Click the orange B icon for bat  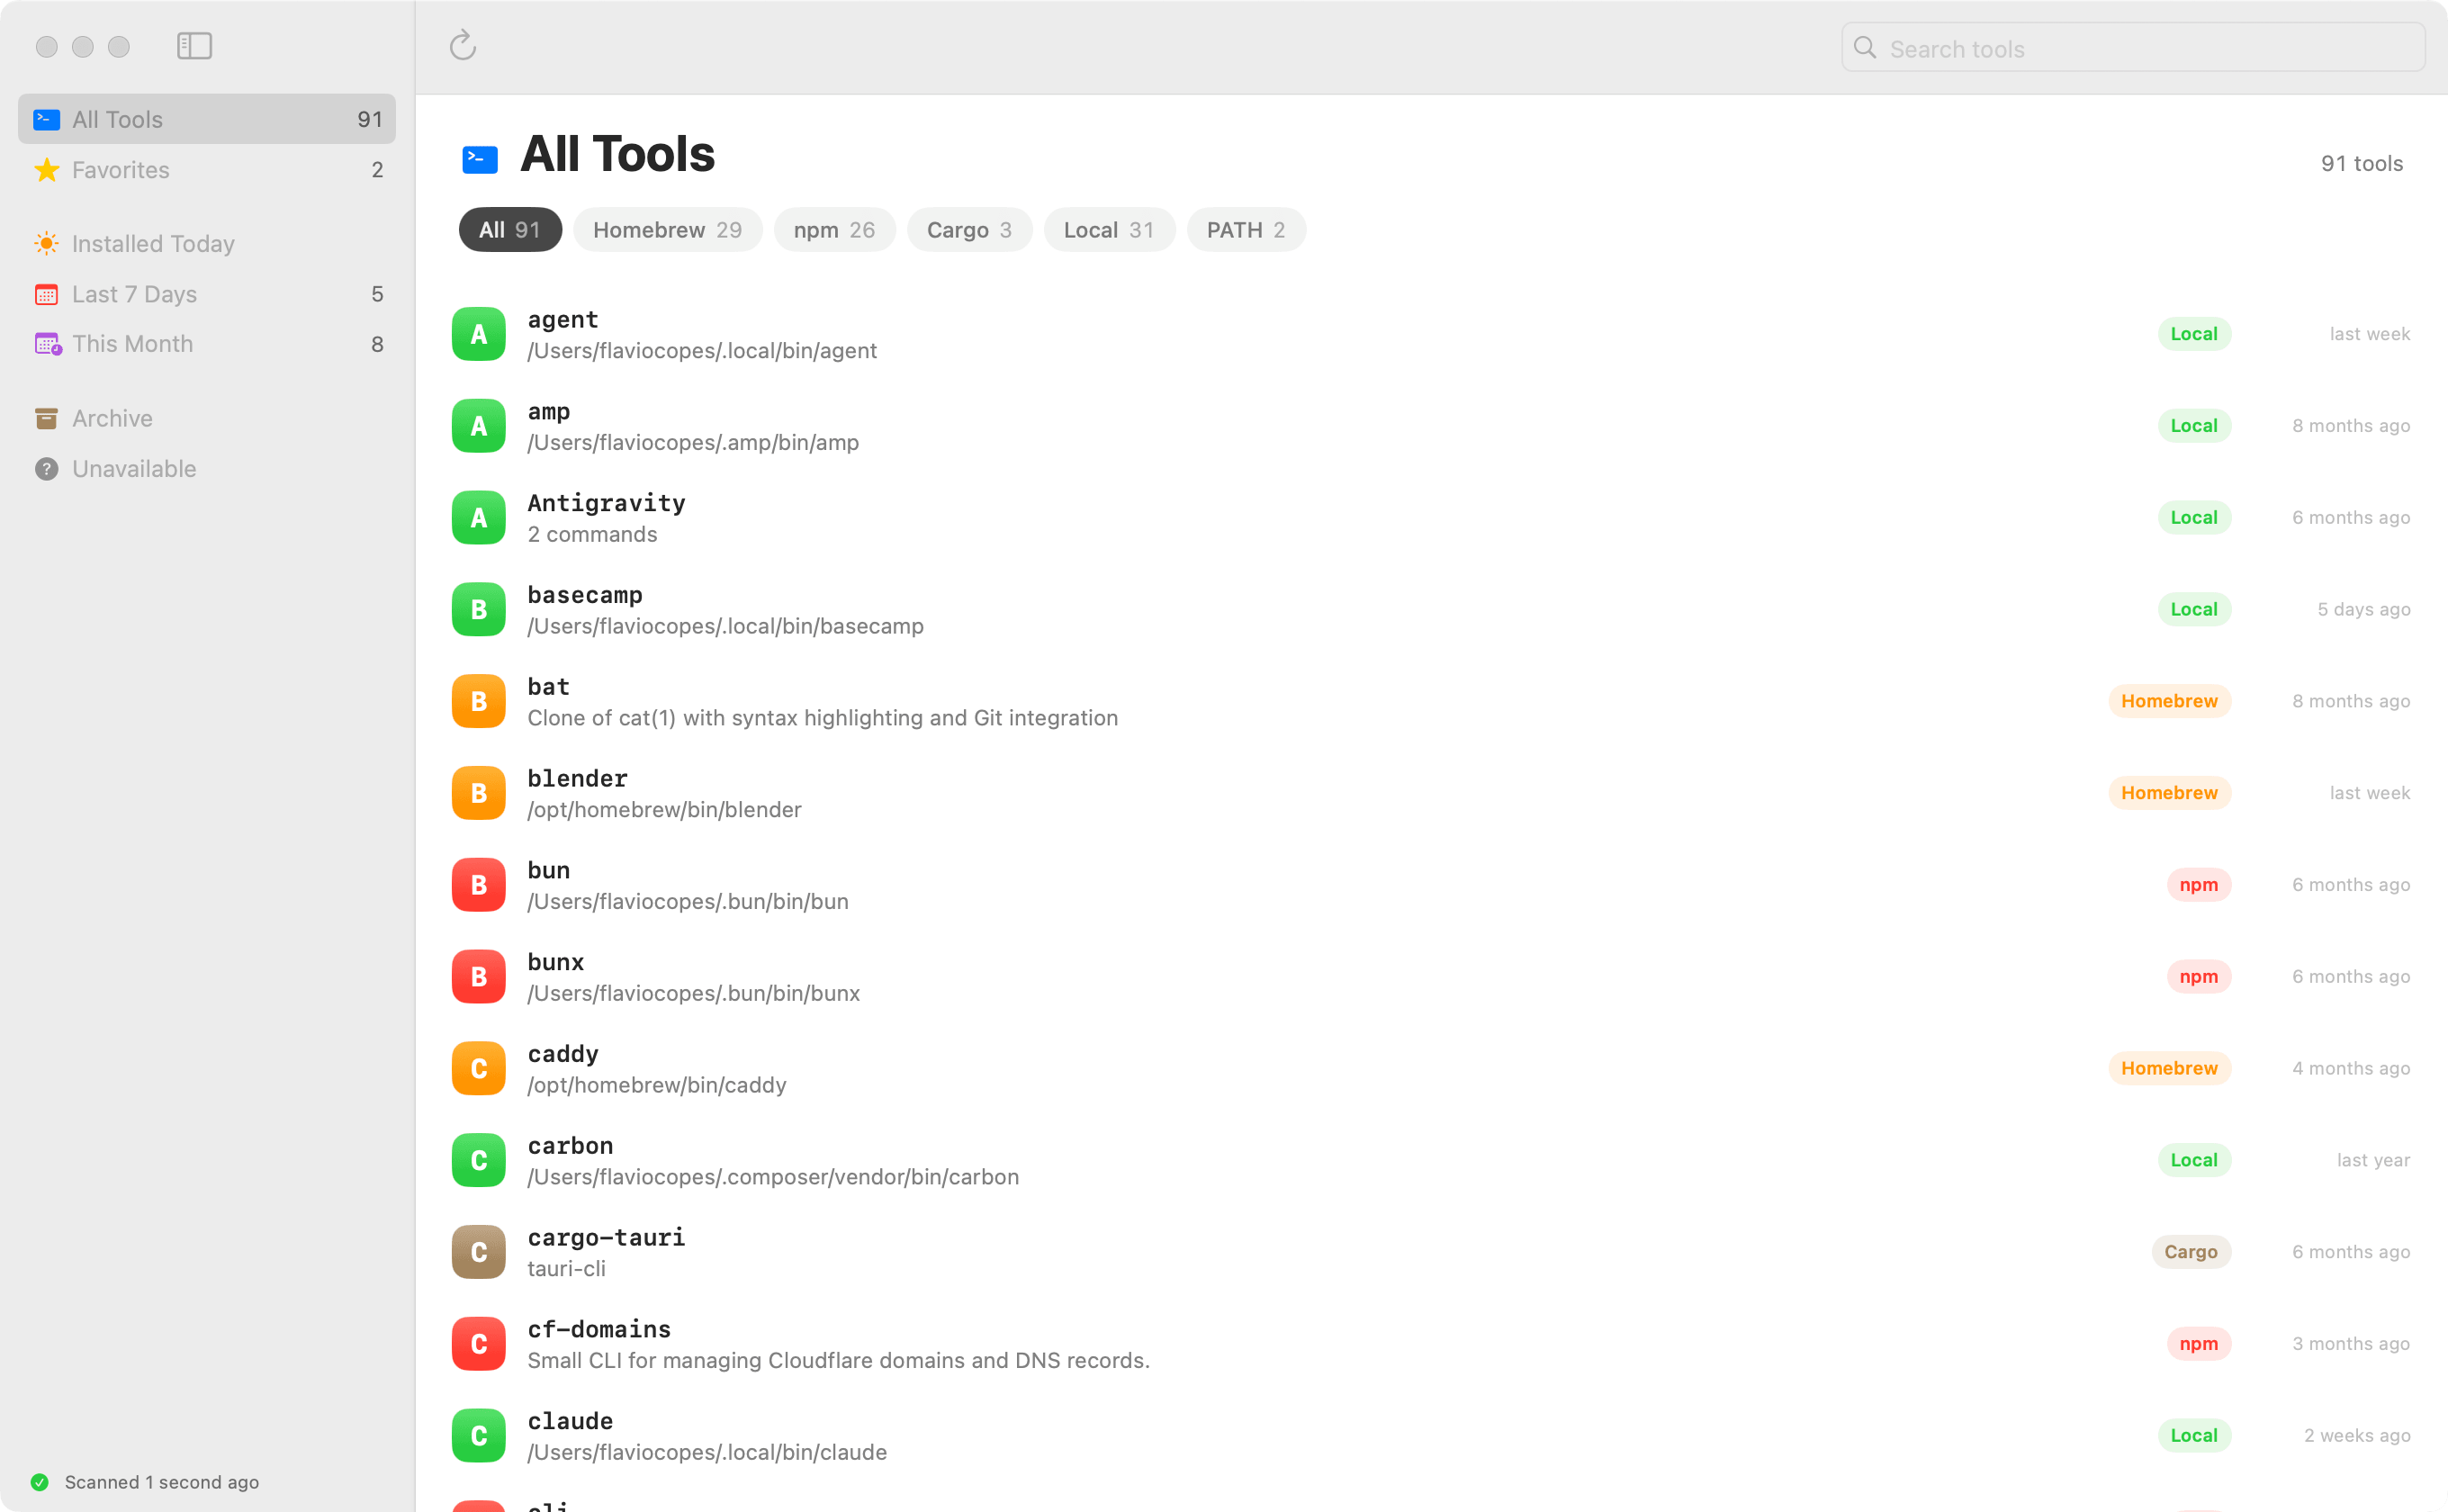tap(478, 701)
